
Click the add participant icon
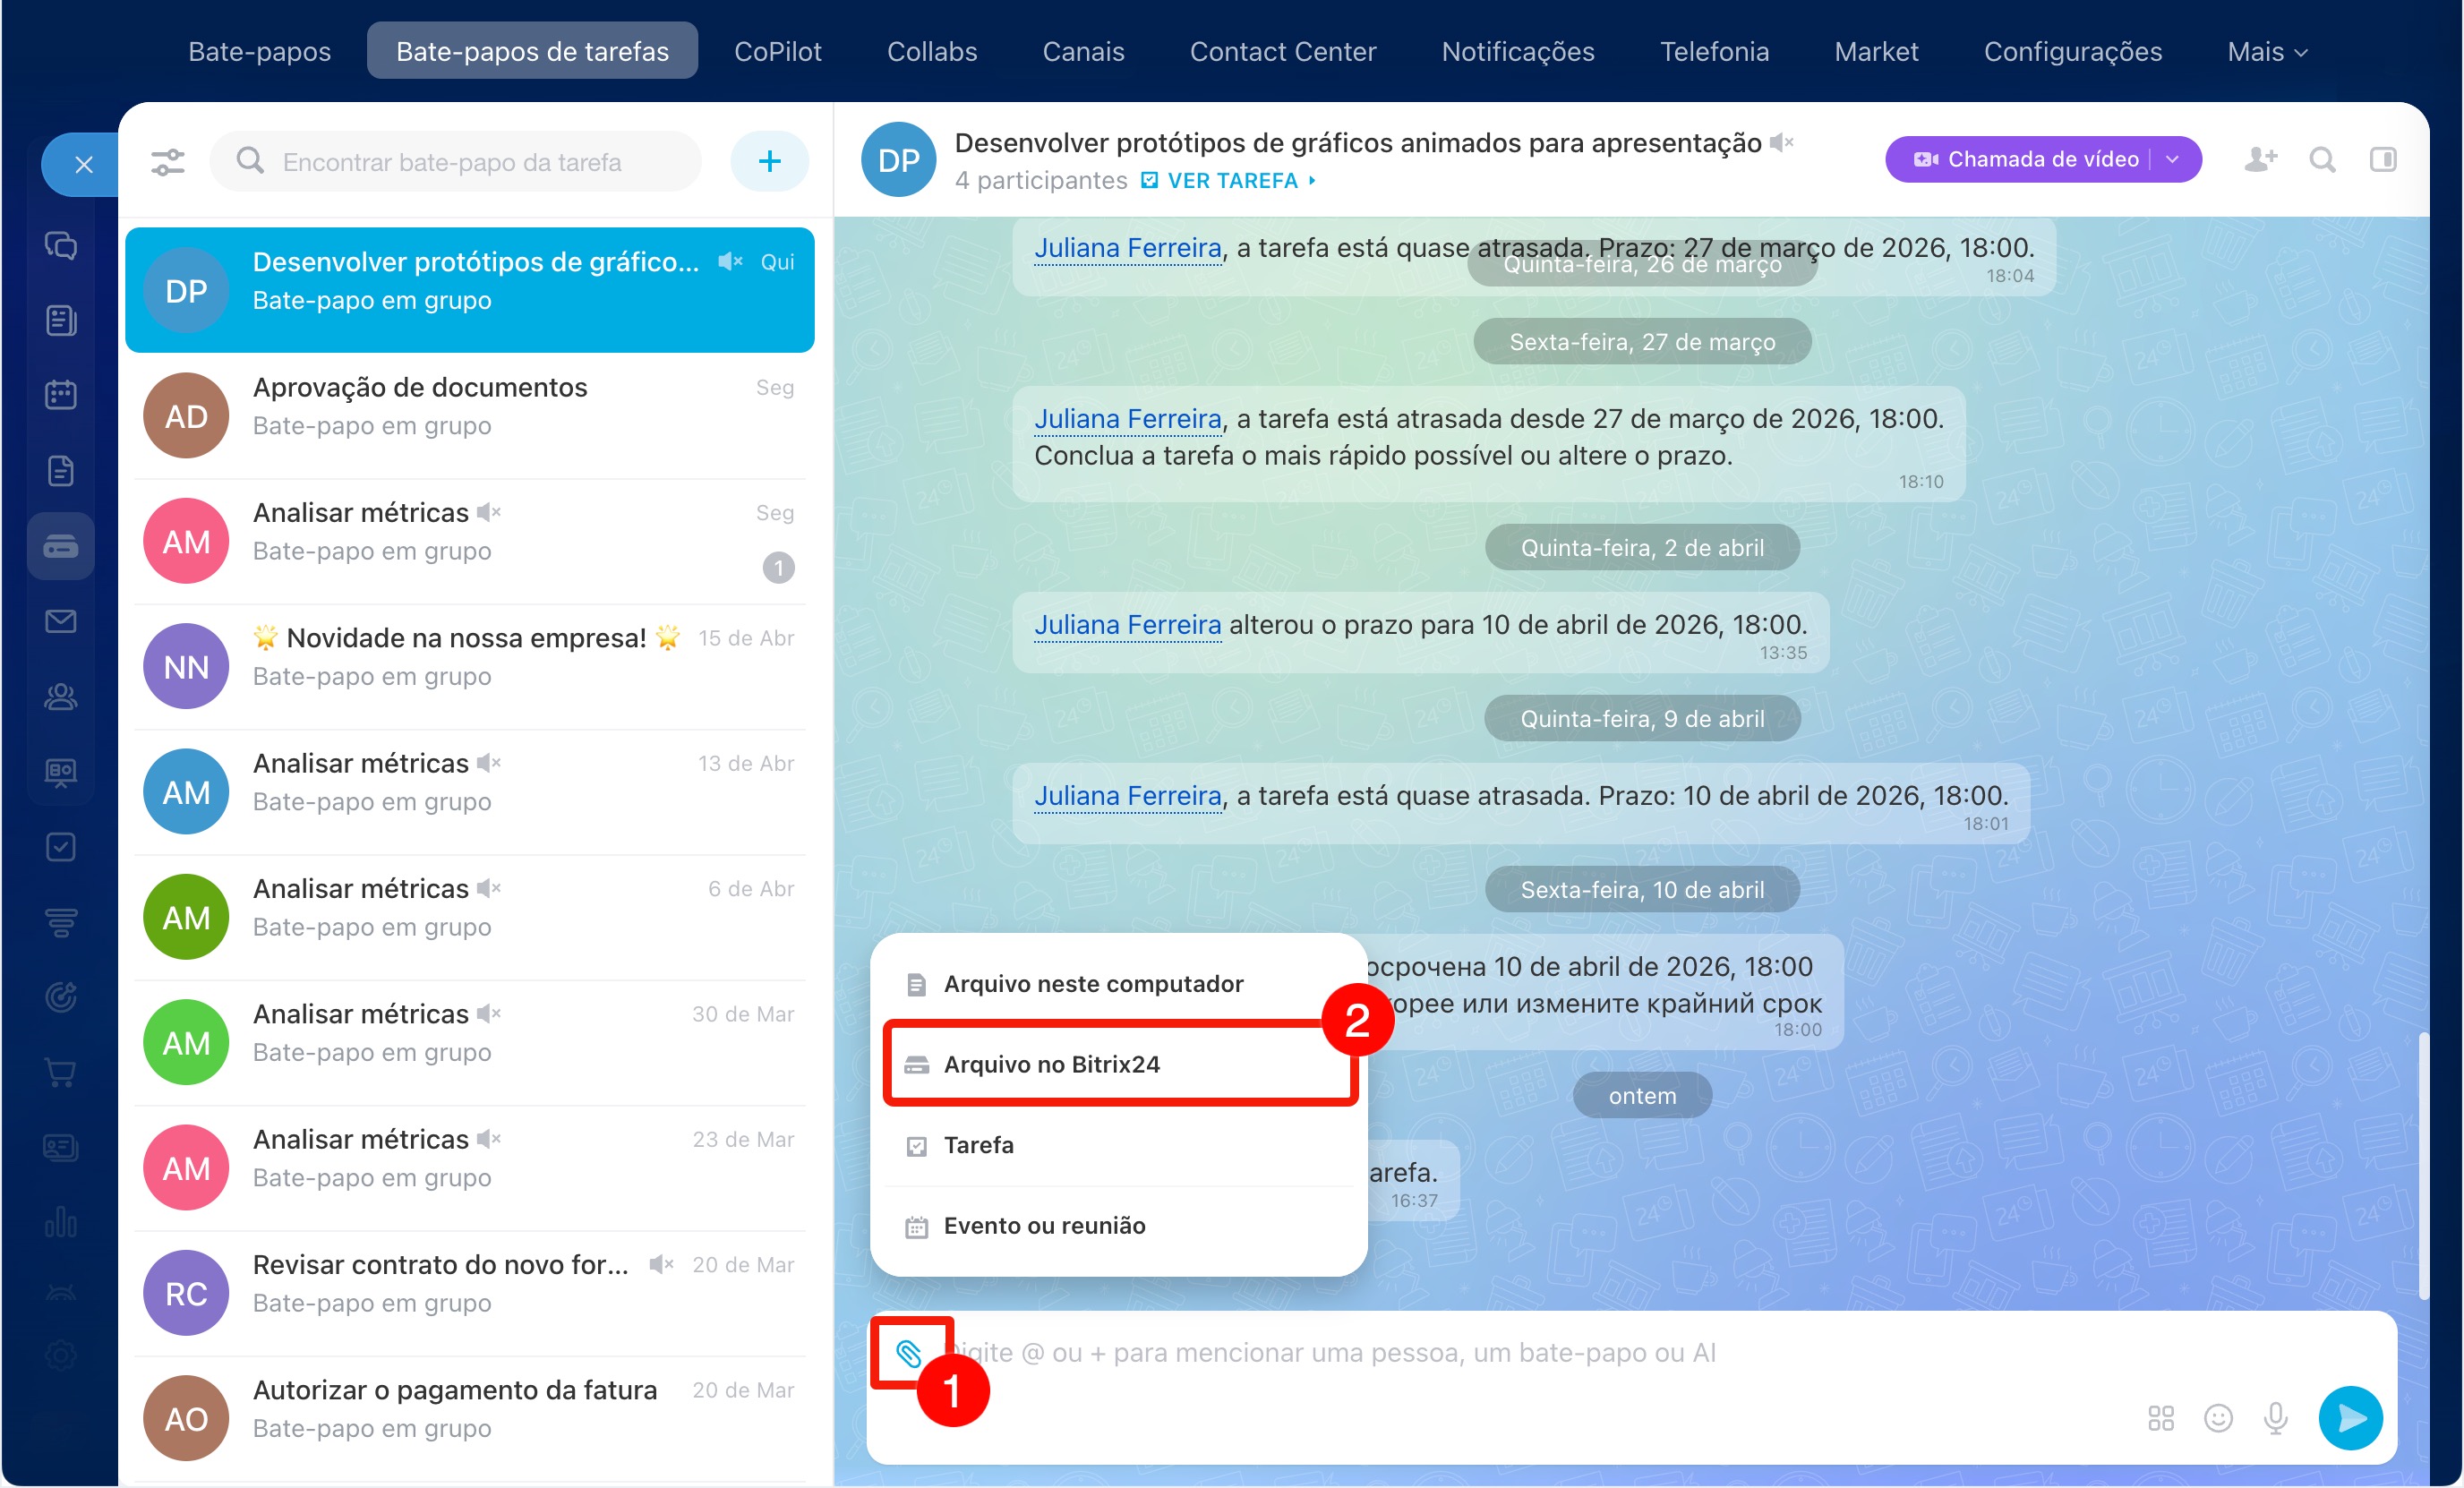pyautogui.click(x=2260, y=160)
